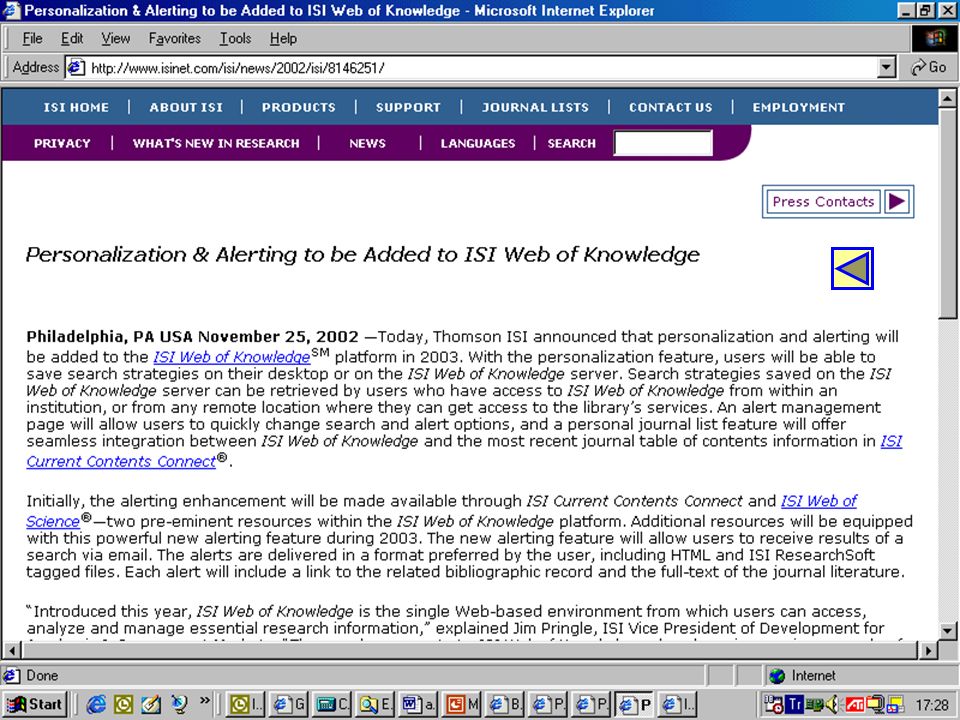Switch to the PowerPoint taskbar button labeled M
Image resolution: width=960 pixels, height=720 pixels.
point(462,705)
